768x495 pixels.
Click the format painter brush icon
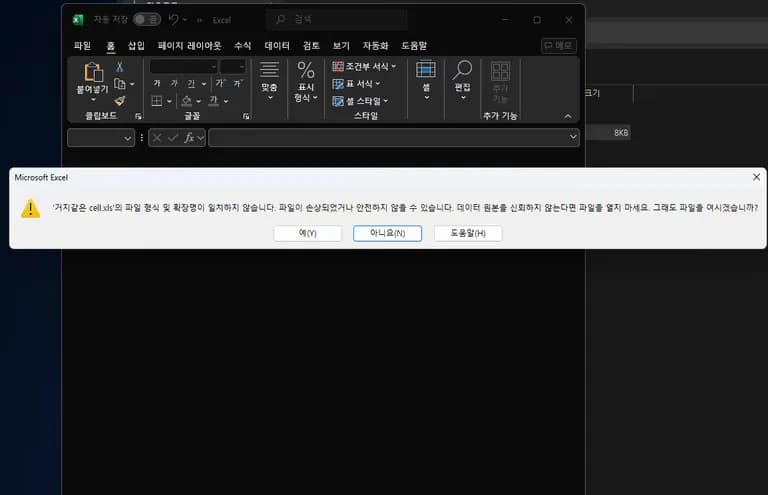pos(120,101)
